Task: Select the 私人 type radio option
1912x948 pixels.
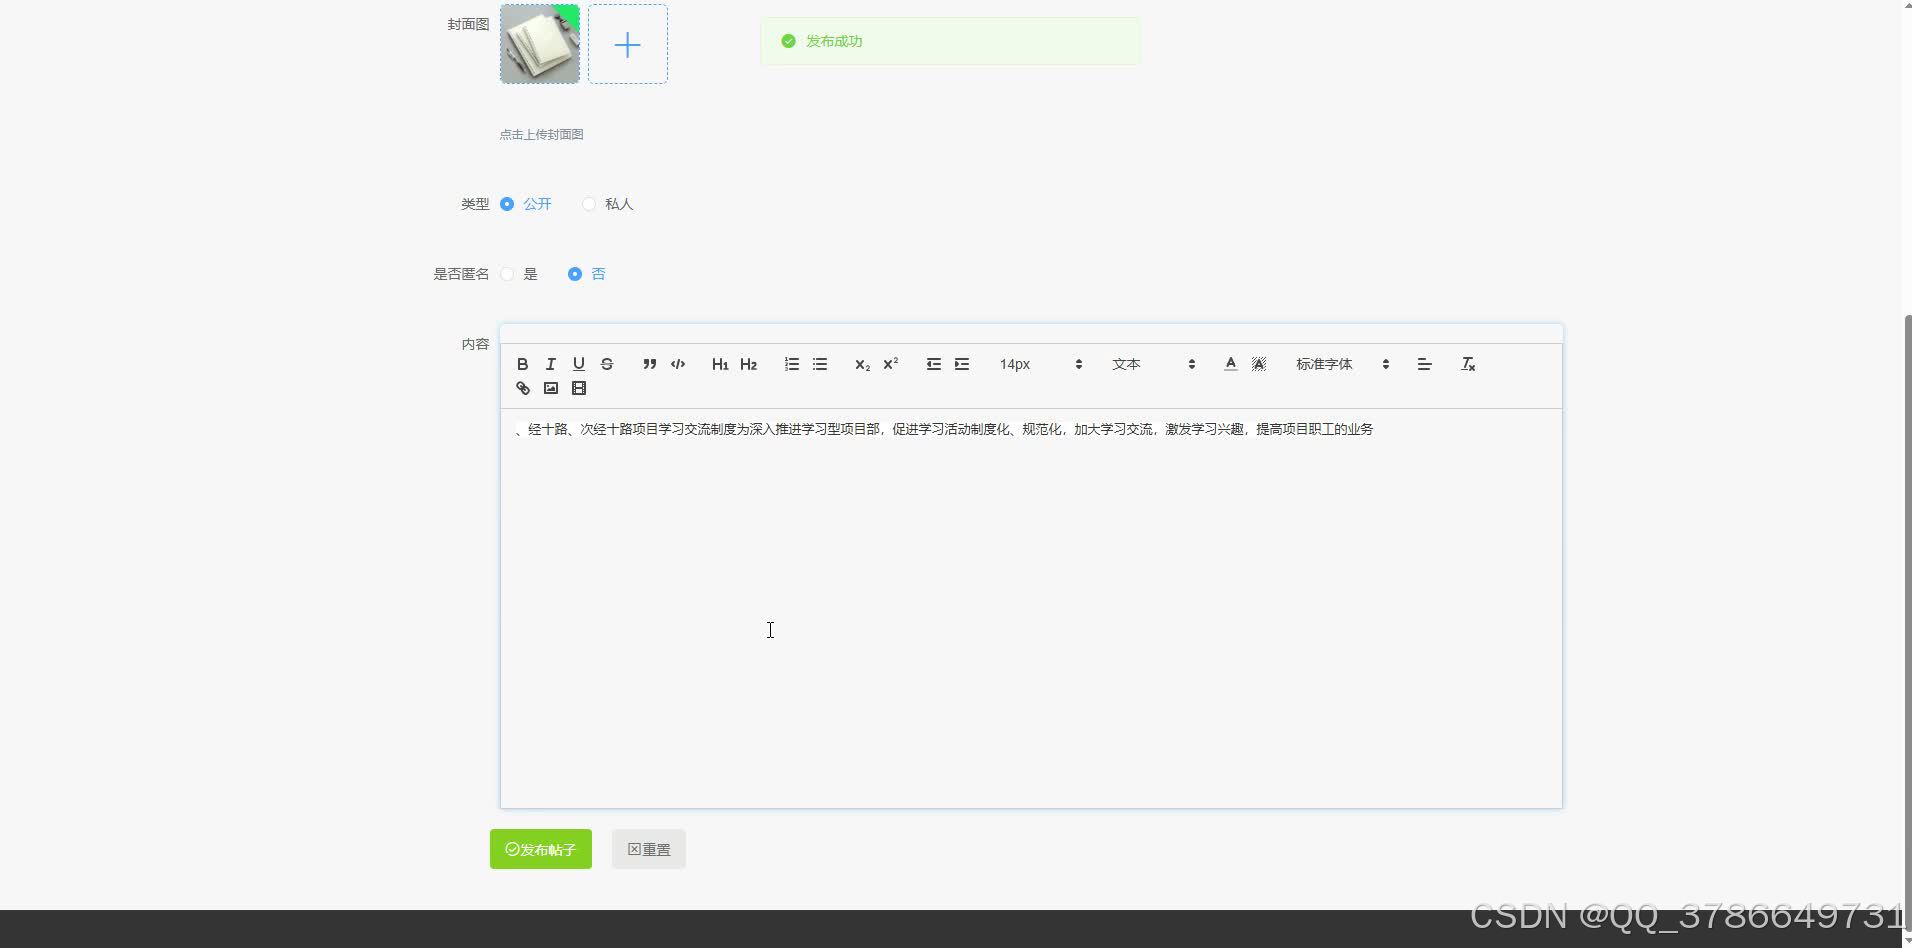Action: 608,204
